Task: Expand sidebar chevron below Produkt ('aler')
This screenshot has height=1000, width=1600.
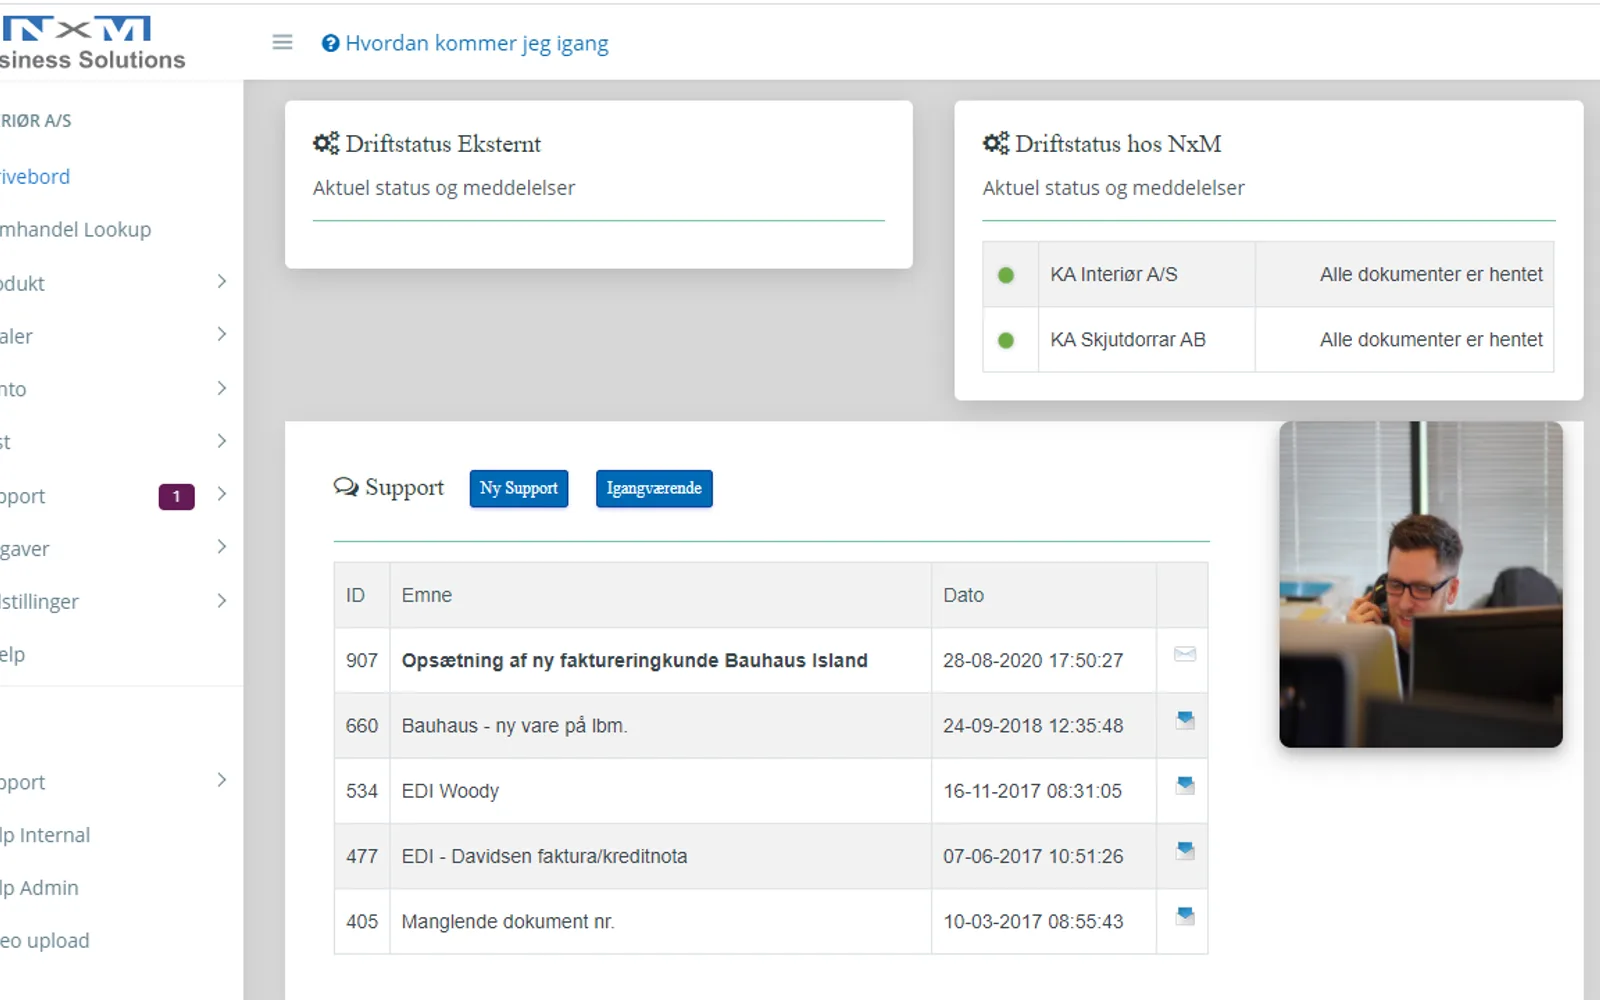Action: coord(222,334)
